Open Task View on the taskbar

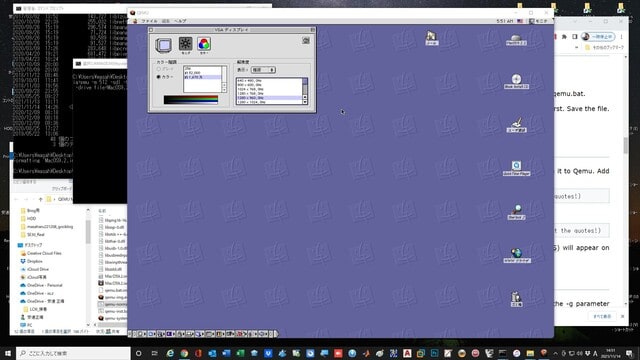coord(154,353)
